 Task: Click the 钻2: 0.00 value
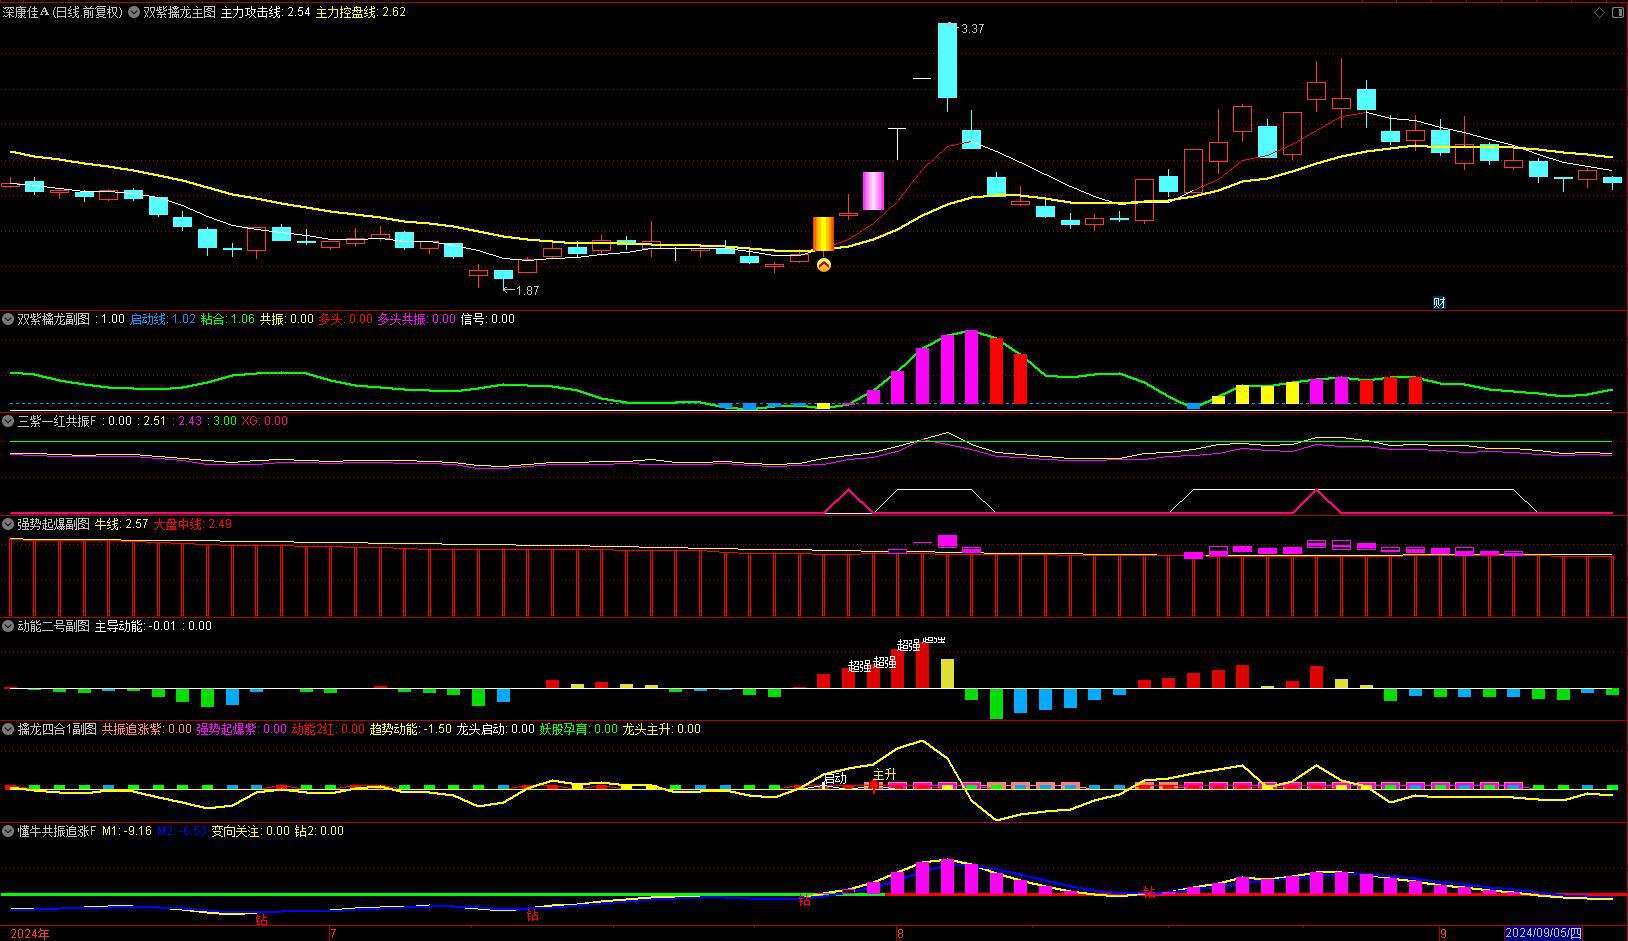(319, 831)
